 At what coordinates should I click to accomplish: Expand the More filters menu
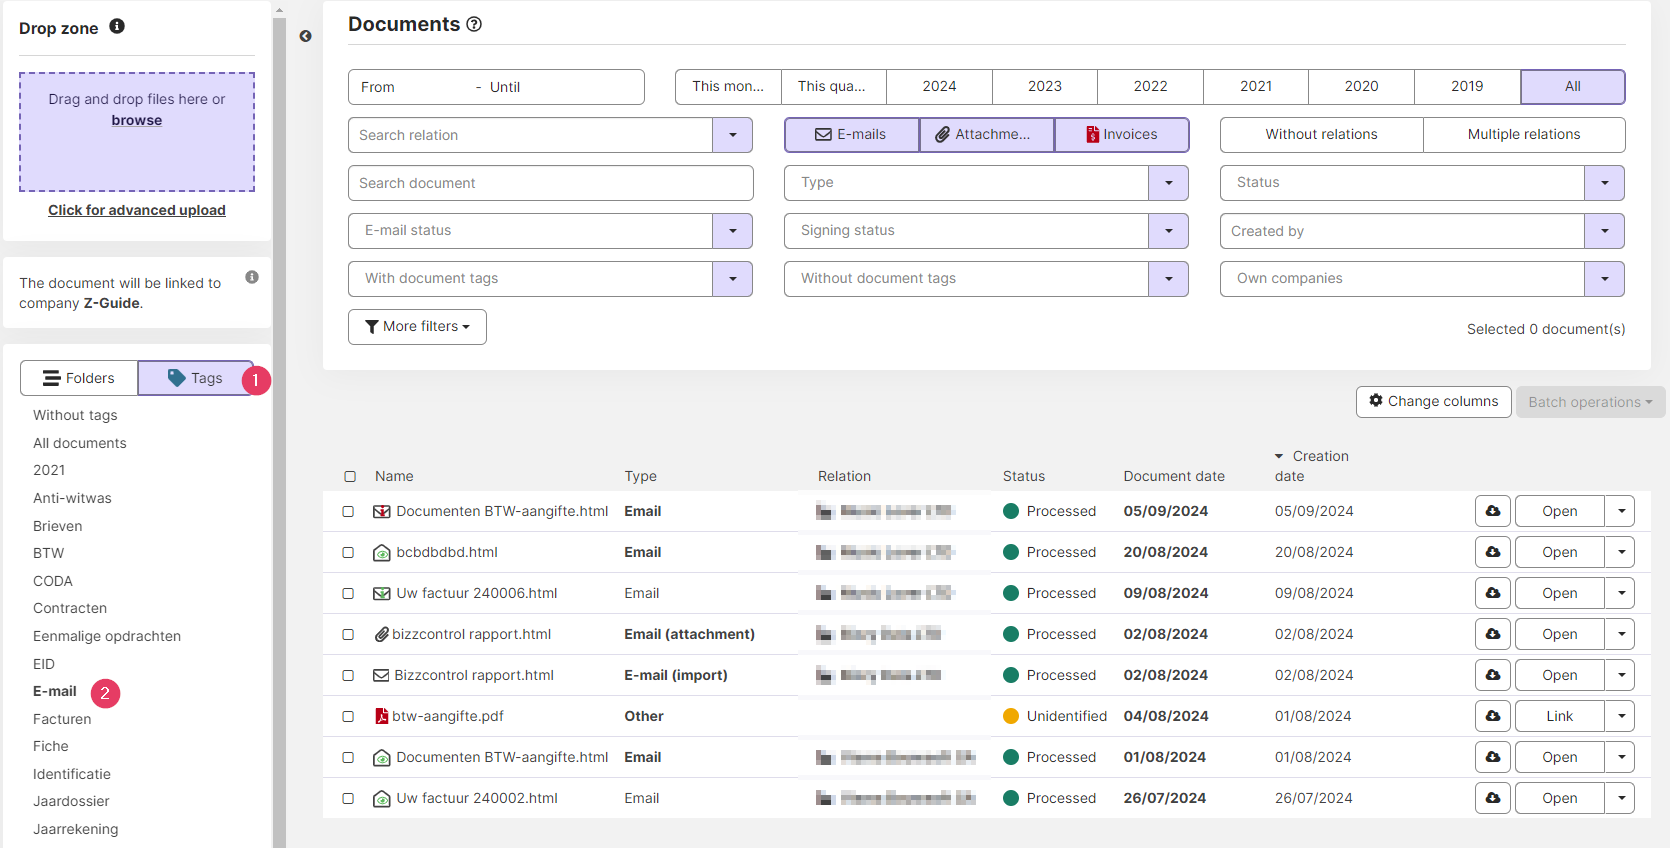click(417, 327)
